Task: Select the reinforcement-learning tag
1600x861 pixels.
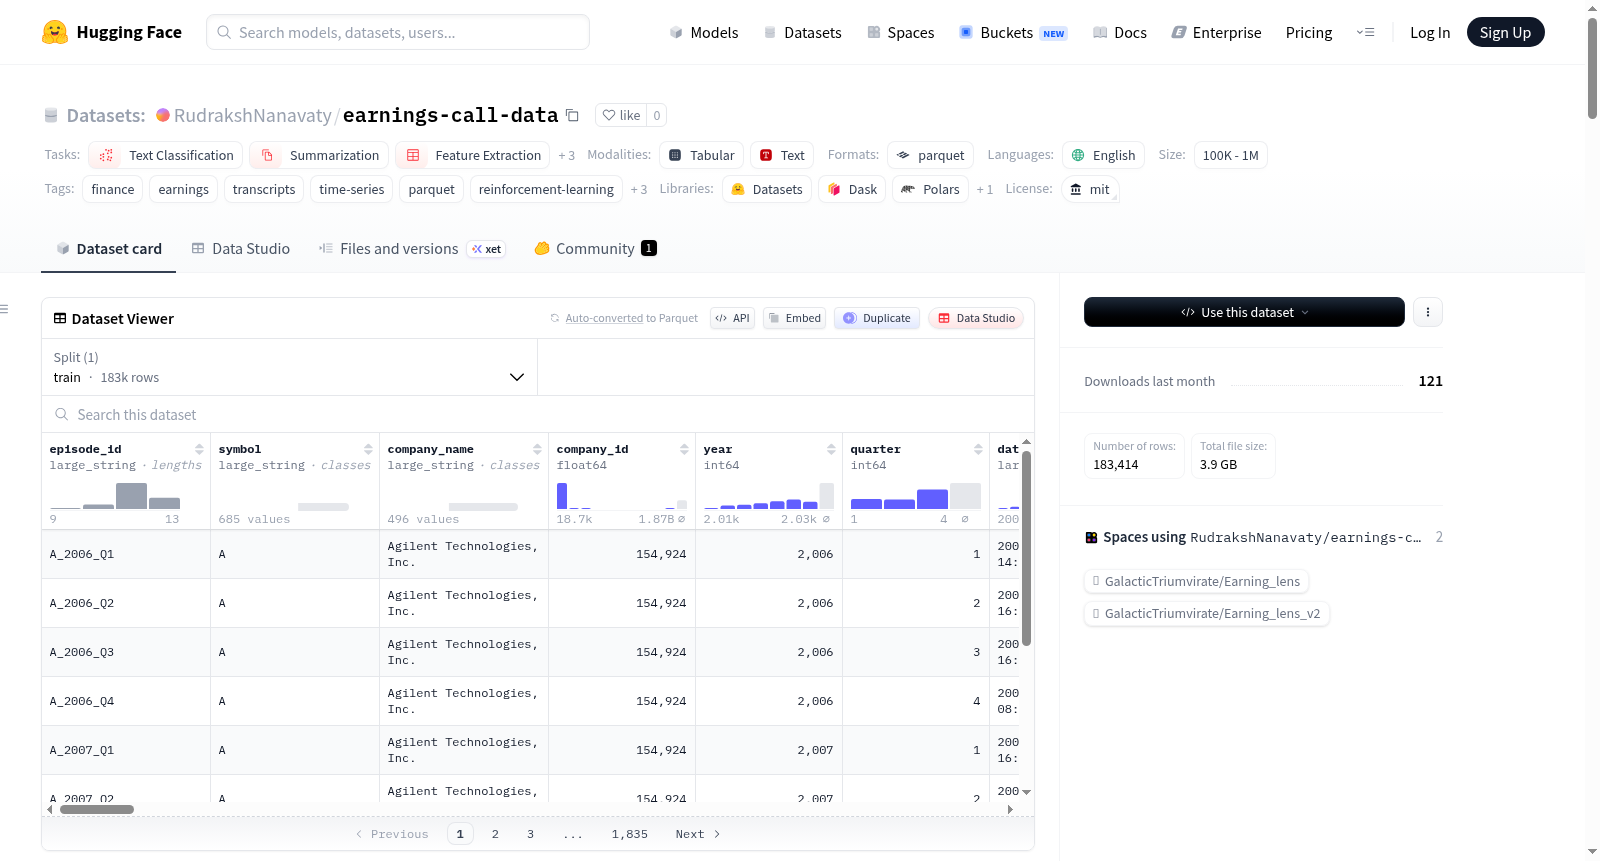Action: (x=546, y=189)
